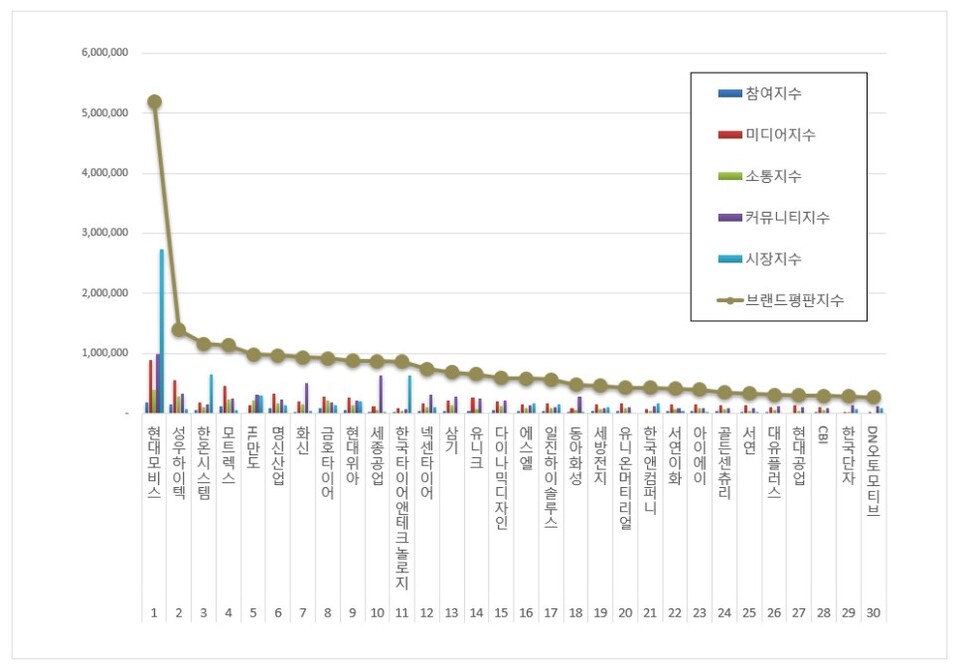Click the 미디어지수 red legend swatch
The image size is (960, 670).
coord(729,134)
